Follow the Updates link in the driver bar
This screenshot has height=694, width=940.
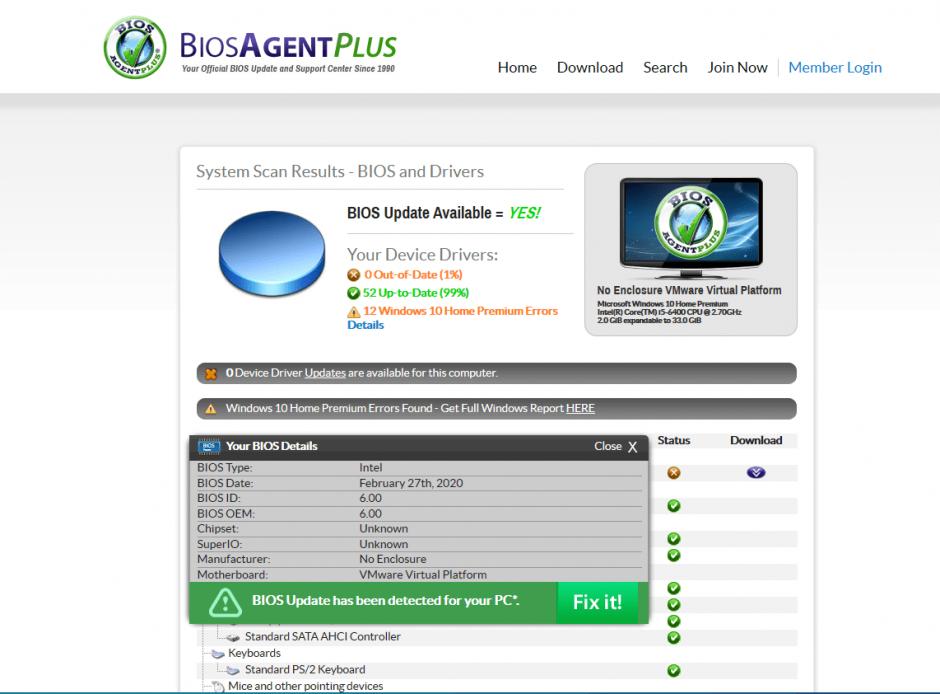[x=325, y=373]
